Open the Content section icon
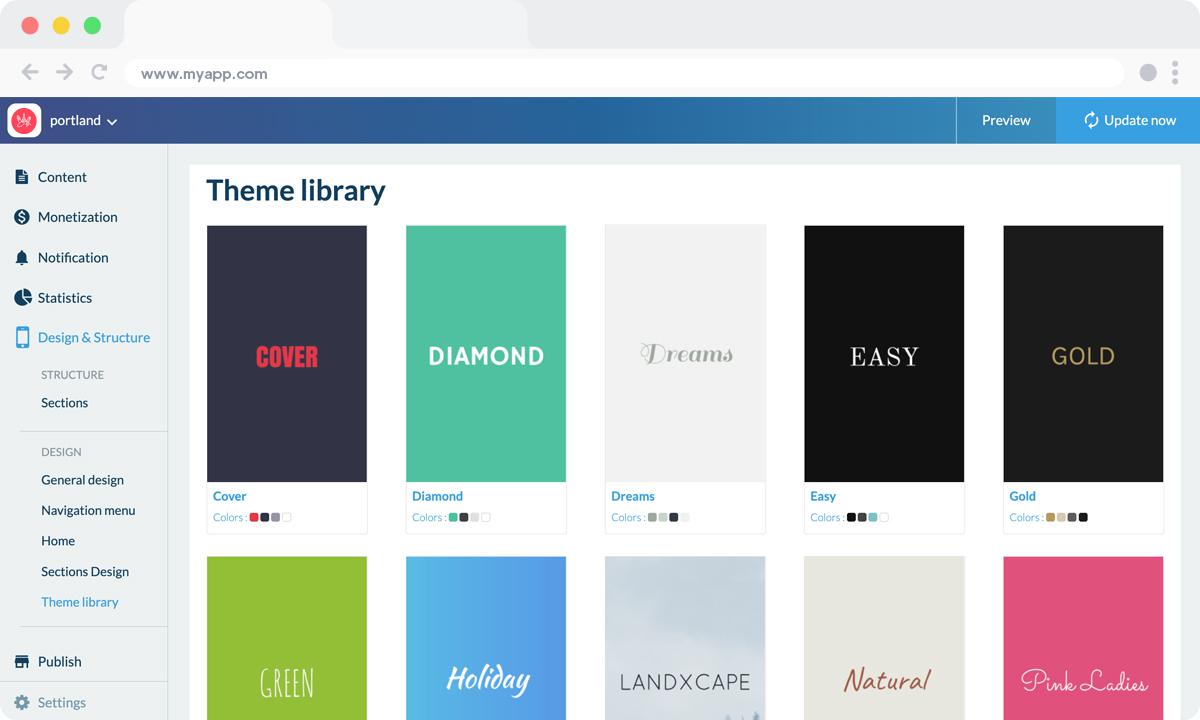This screenshot has height=720, width=1200. (22, 177)
